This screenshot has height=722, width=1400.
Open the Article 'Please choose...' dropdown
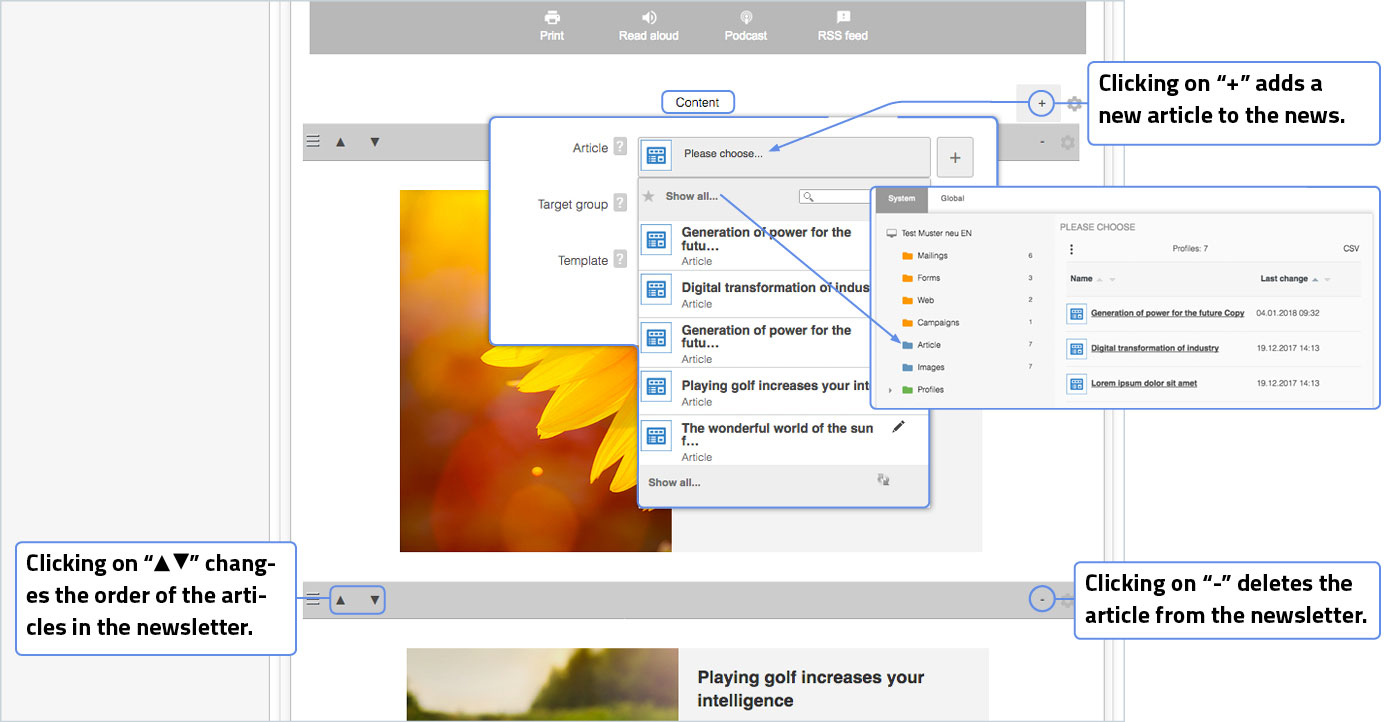(x=784, y=154)
